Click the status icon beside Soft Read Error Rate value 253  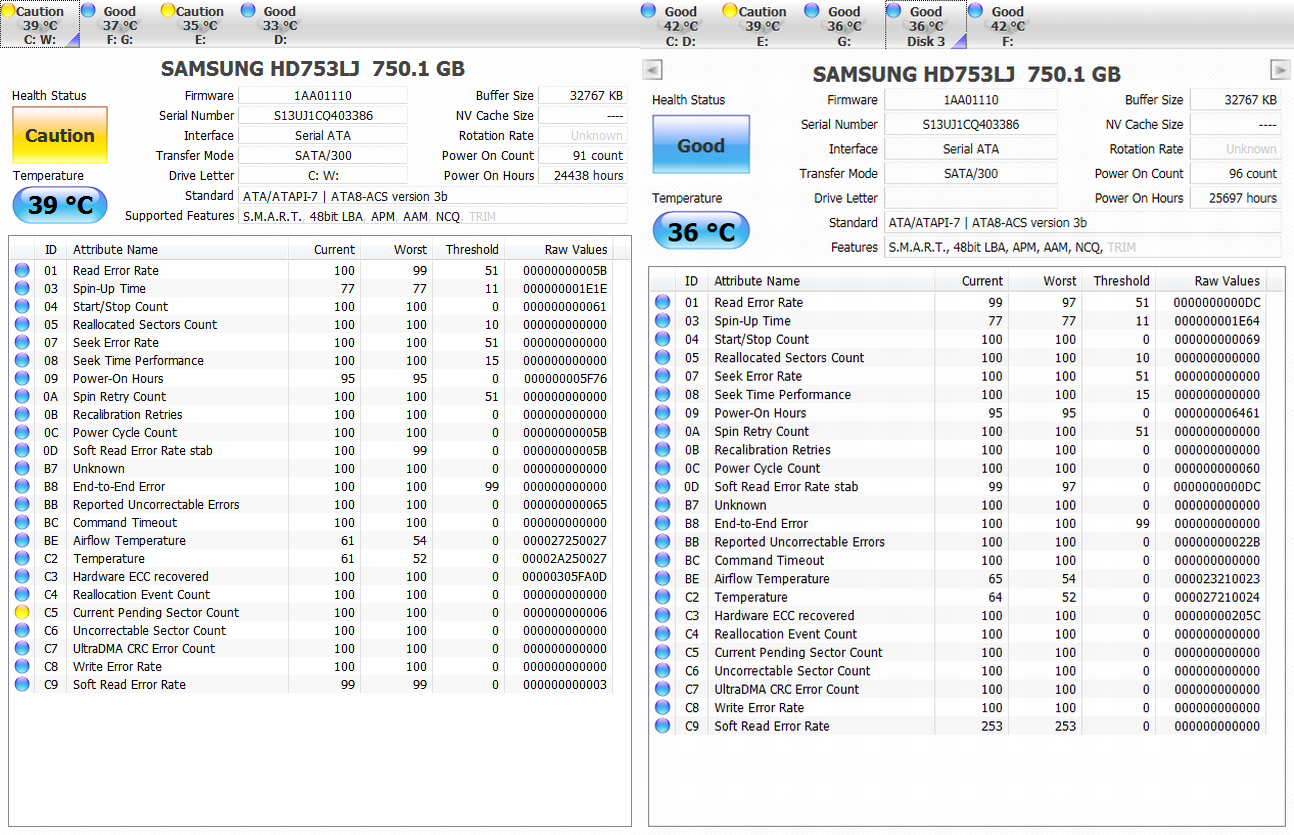coord(662,726)
